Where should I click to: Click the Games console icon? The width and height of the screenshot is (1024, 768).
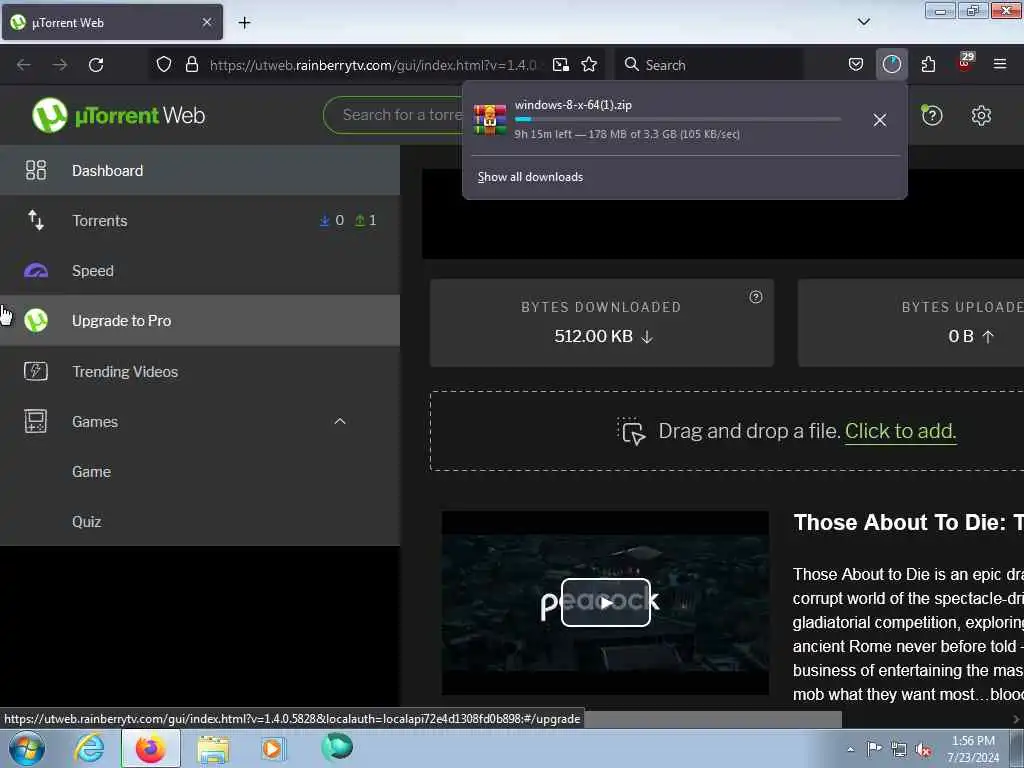[36, 421]
